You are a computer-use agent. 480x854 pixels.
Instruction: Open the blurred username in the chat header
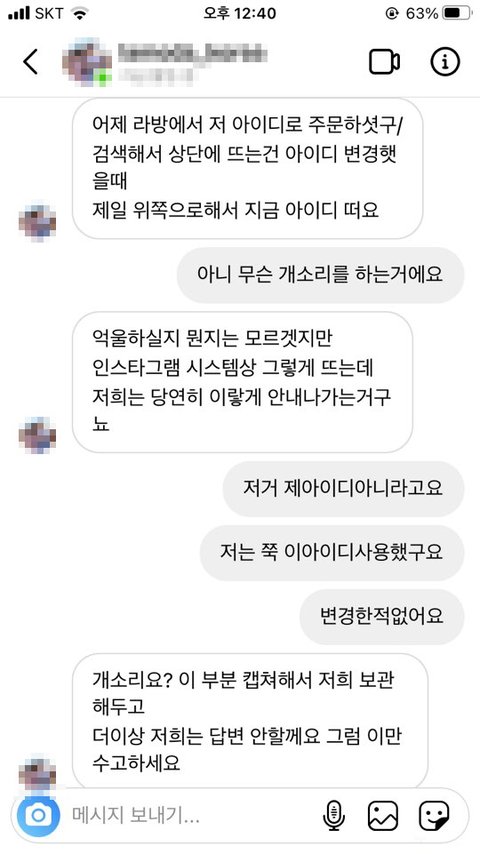[193, 55]
